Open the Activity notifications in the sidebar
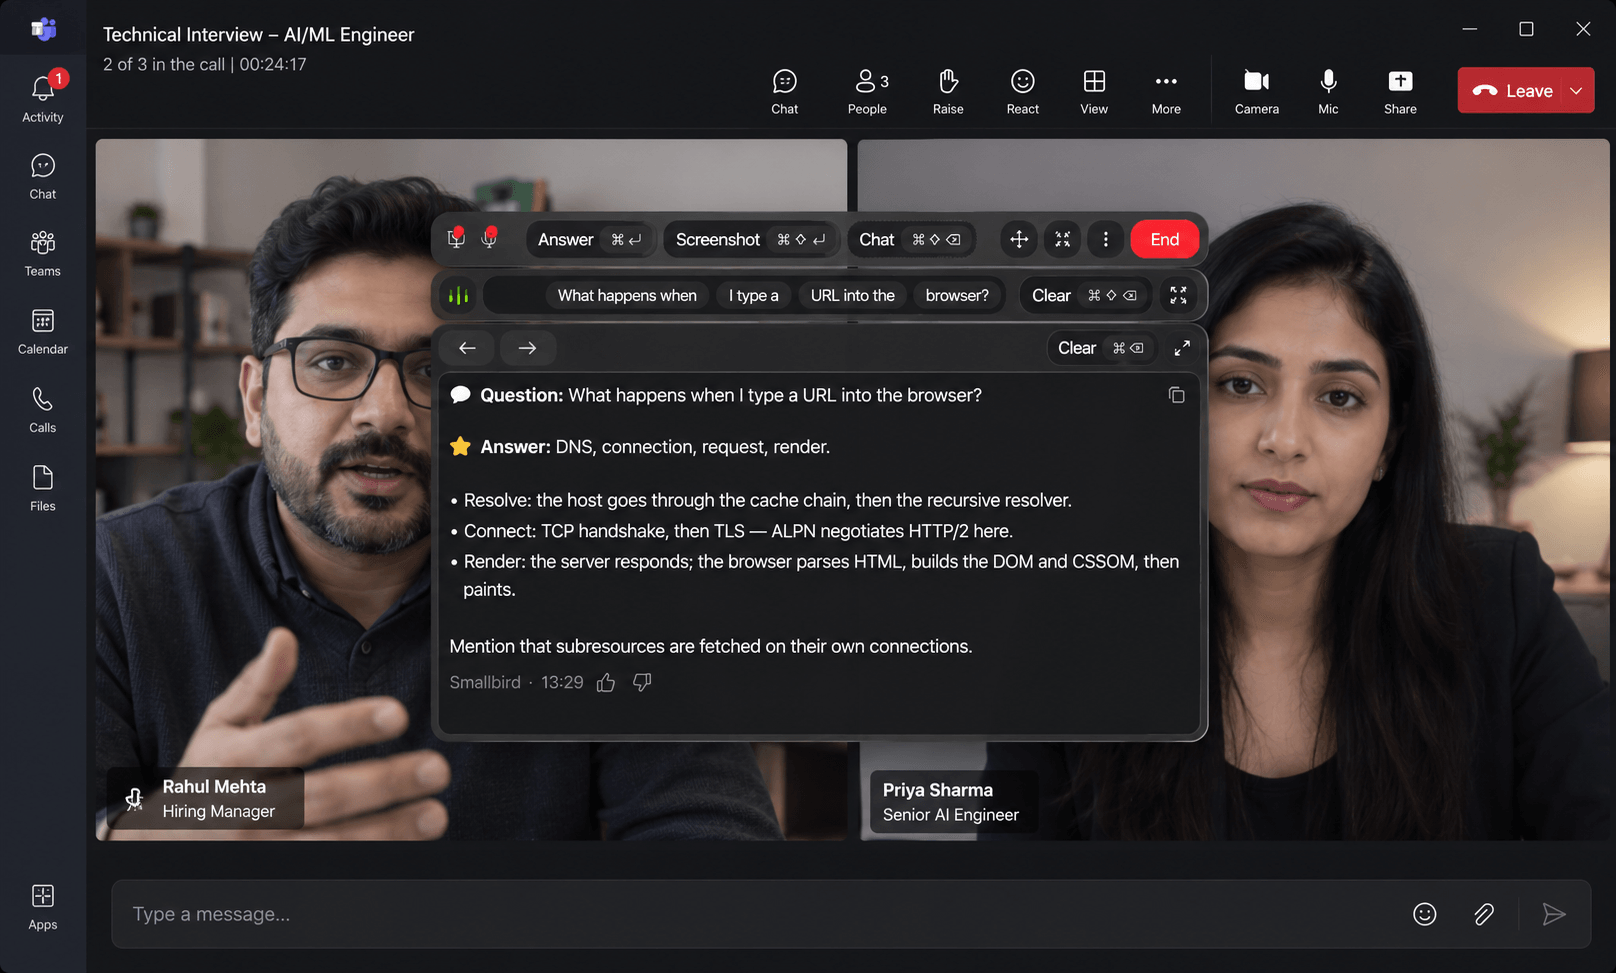Image resolution: width=1616 pixels, height=973 pixels. (43, 98)
